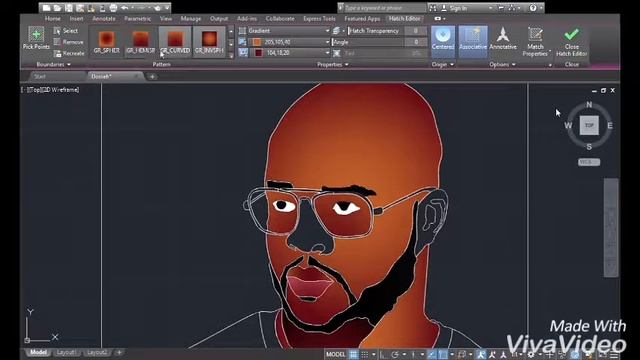Screen dimensions: 640x360
Task: Click the Plot printer quick access icon
Action: tap(113, 8)
